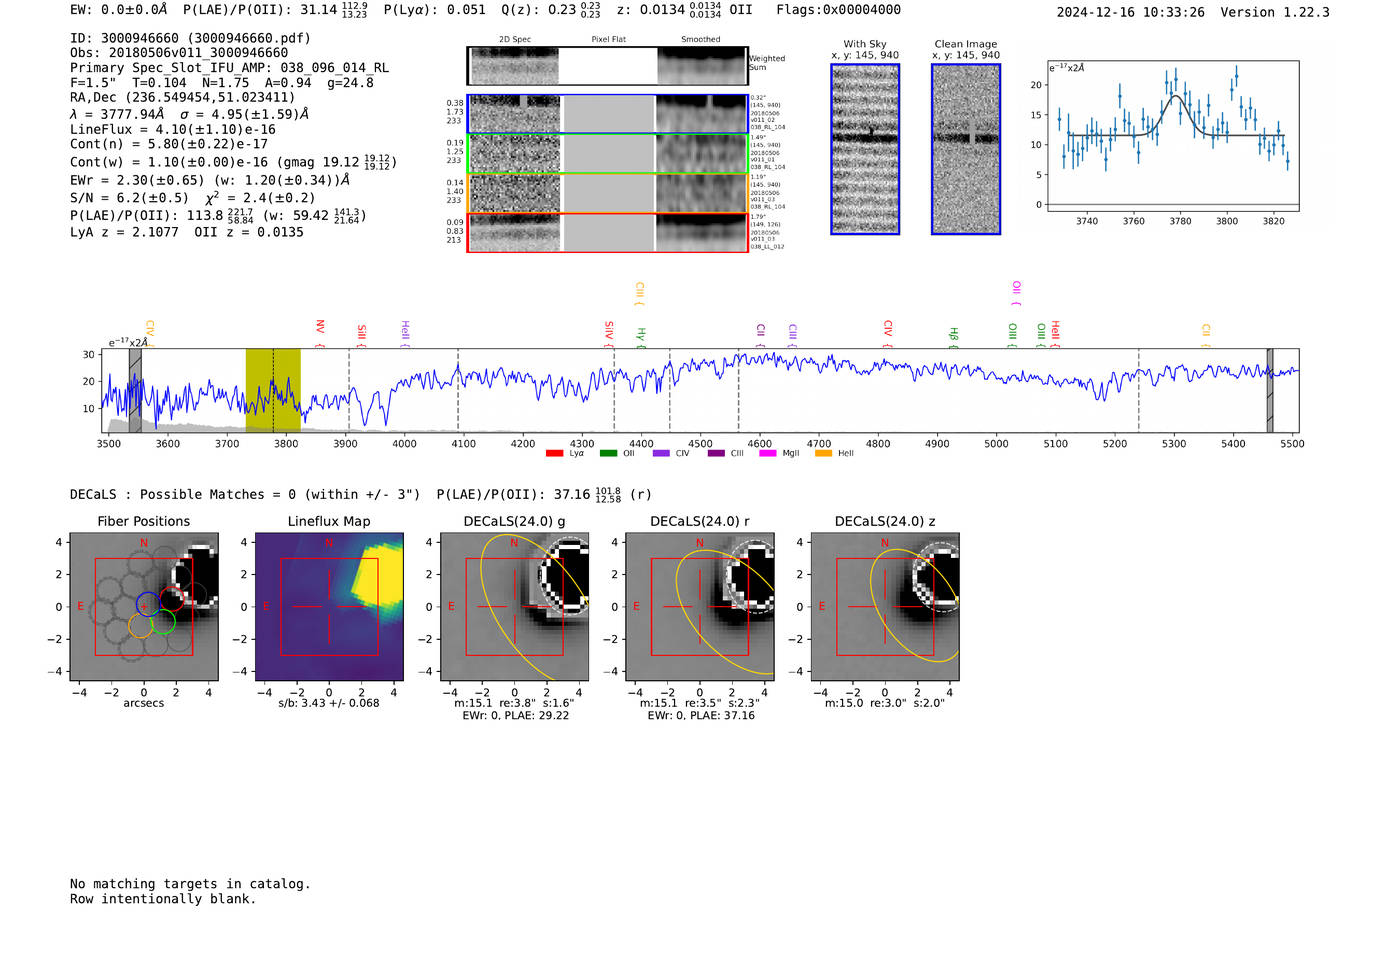Open the DECaLS(24.0) g image
Viewport: 1400px width, 953px height.
pyautogui.click(x=514, y=607)
